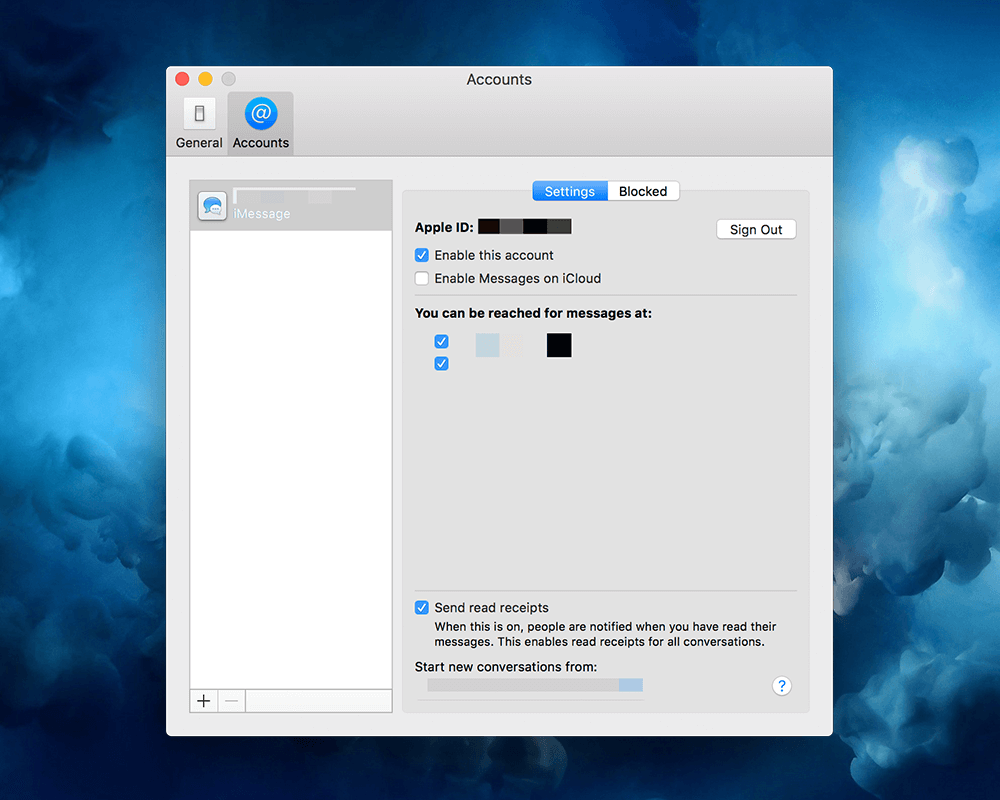The width and height of the screenshot is (1000, 800).
Task: Select the Accounts preferences pane
Action: [x=260, y=124]
